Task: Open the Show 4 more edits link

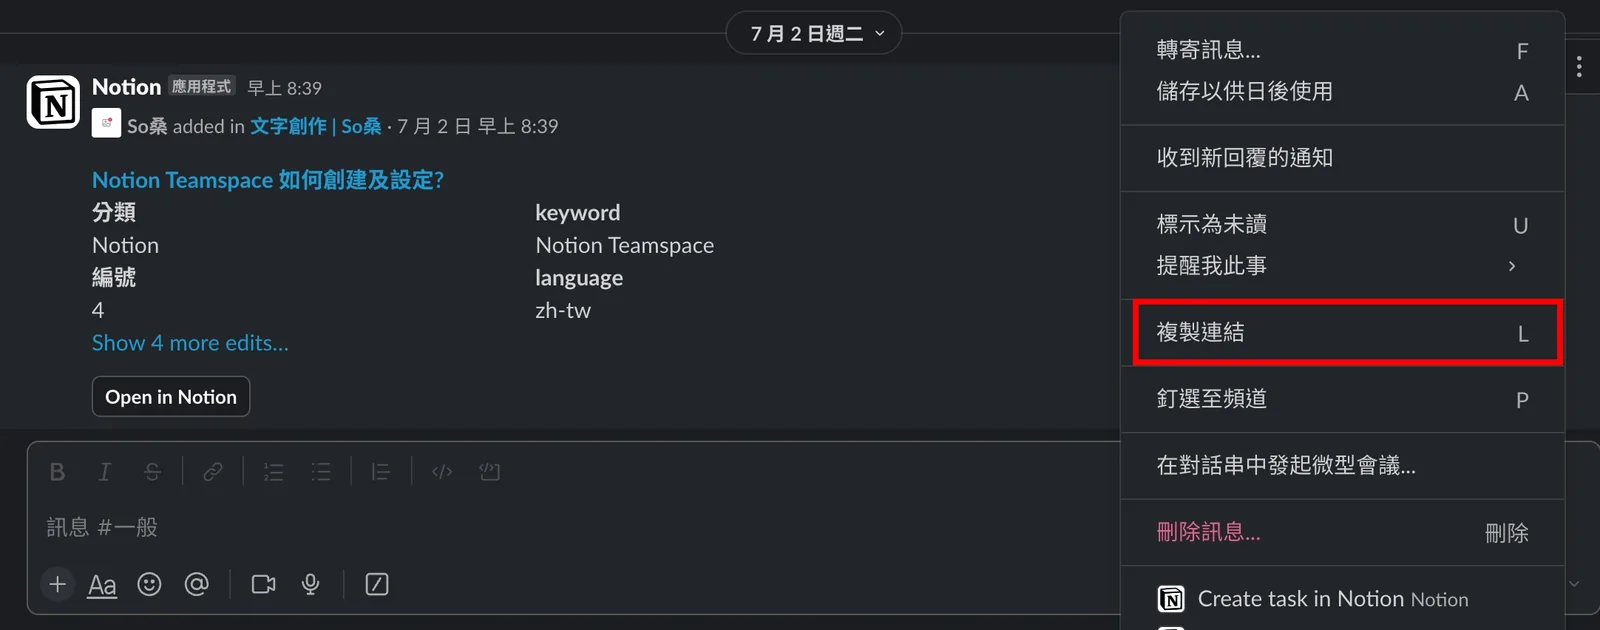Action: pos(190,343)
